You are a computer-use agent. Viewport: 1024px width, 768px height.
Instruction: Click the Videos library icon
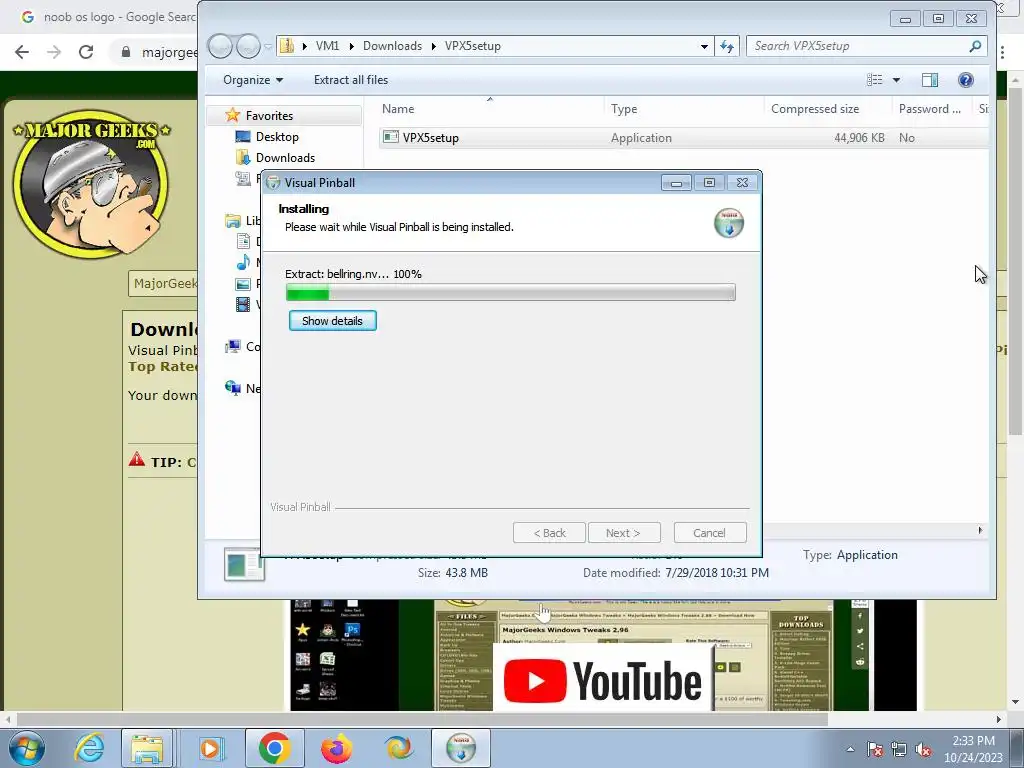coord(243,304)
